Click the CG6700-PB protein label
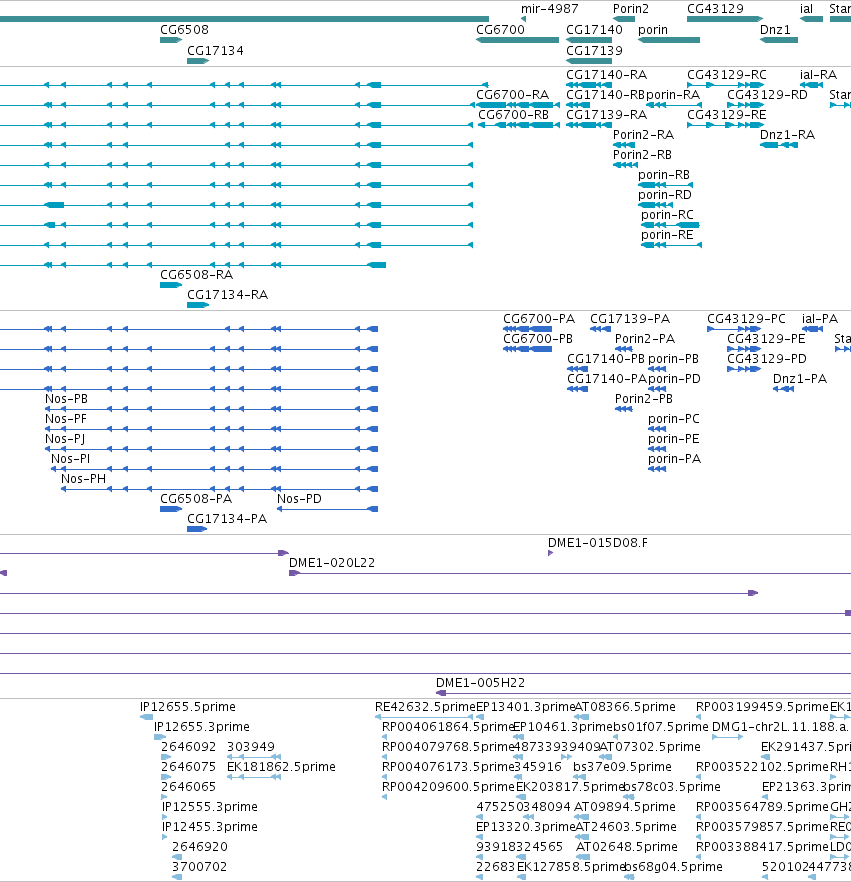Image resolution: width=851 pixels, height=882 pixels. (538, 339)
